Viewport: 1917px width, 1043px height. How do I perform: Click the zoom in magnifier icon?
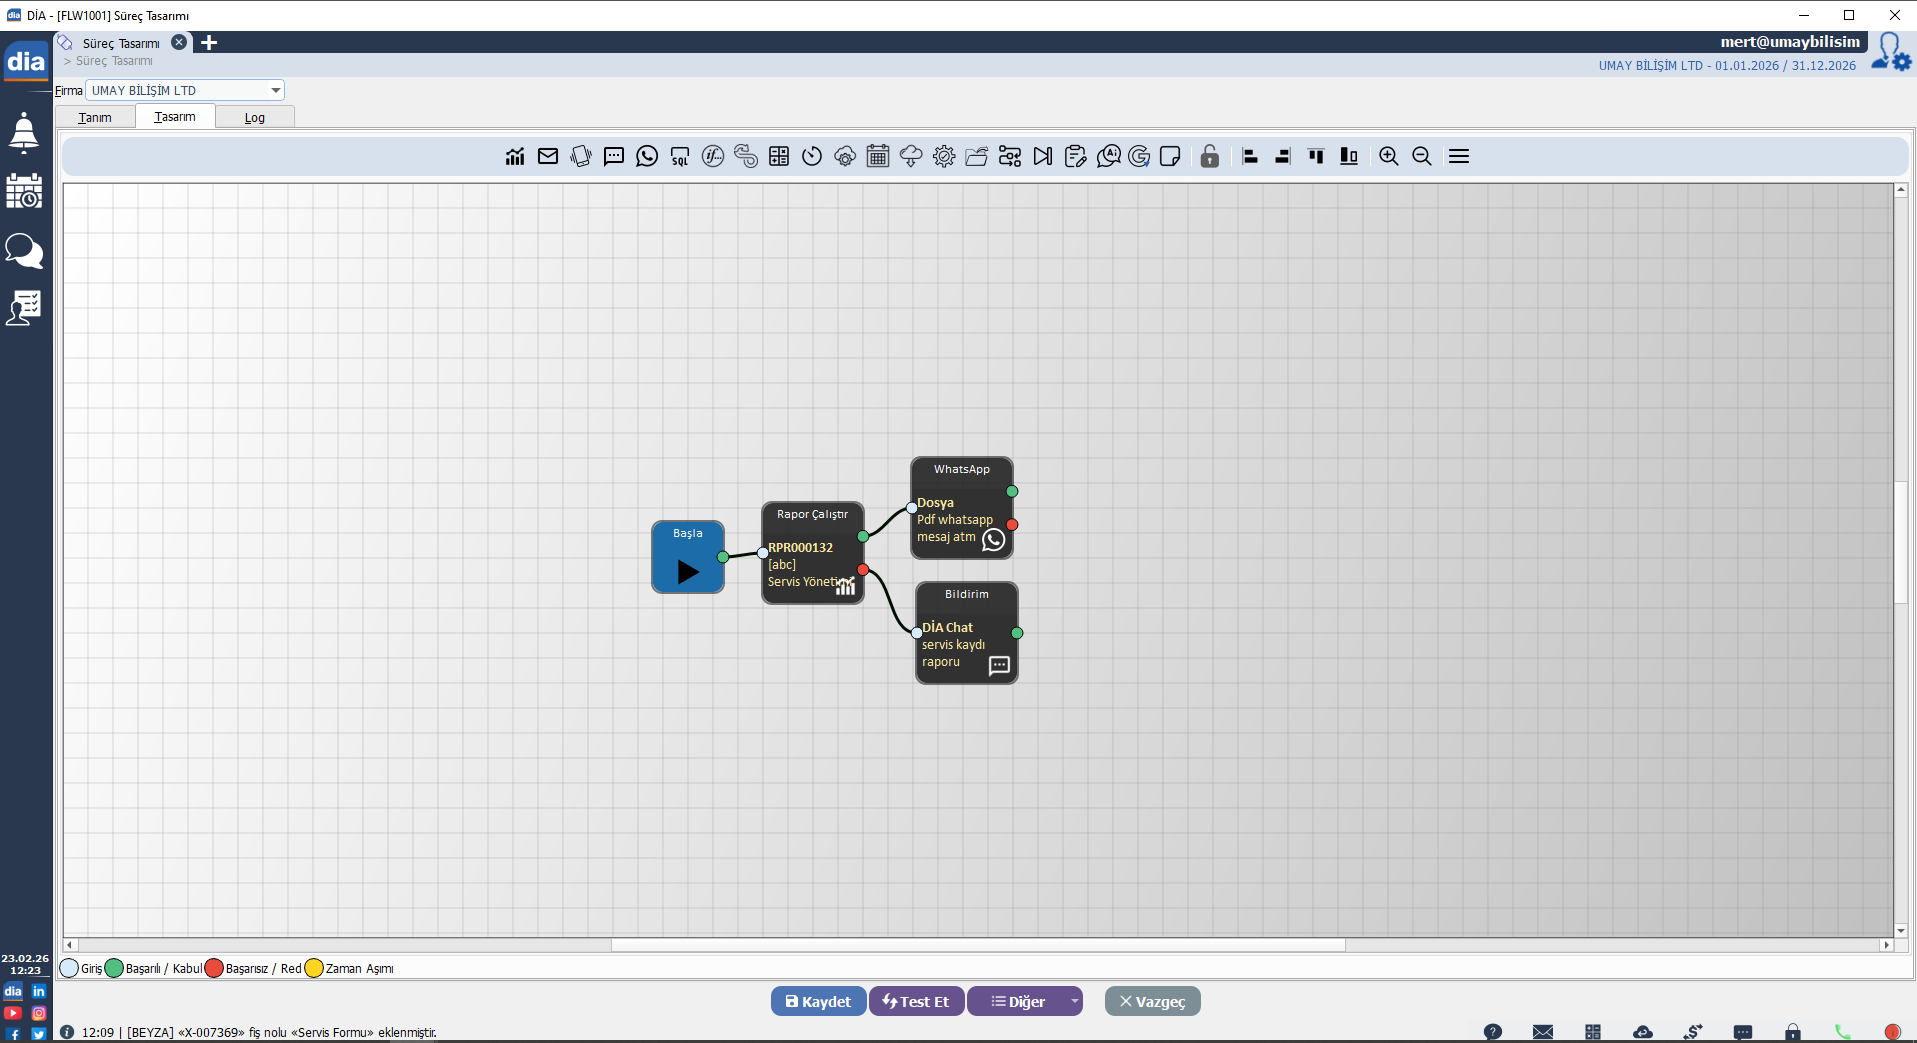[x=1389, y=156]
